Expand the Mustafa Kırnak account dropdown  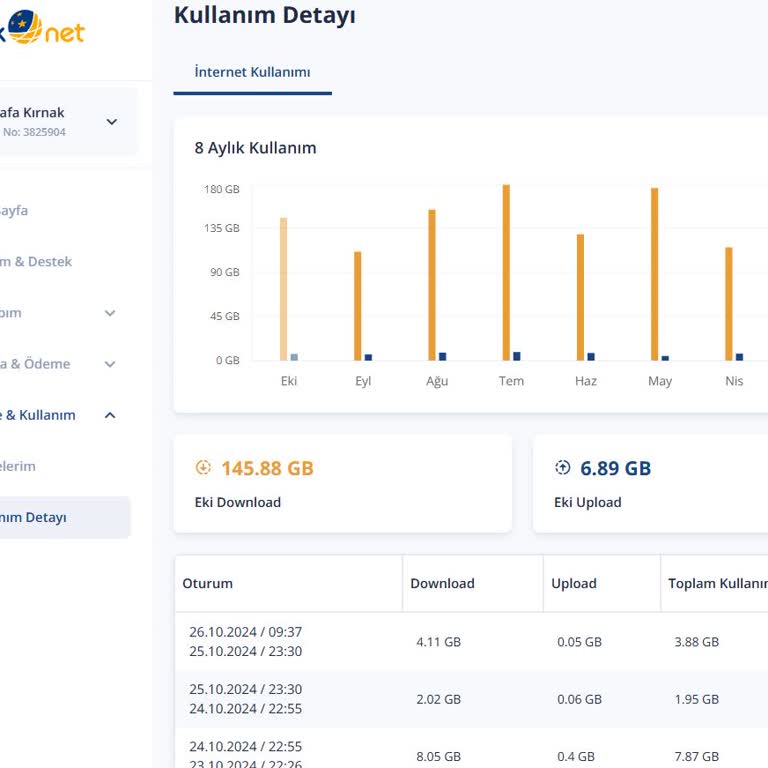pos(111,122)
